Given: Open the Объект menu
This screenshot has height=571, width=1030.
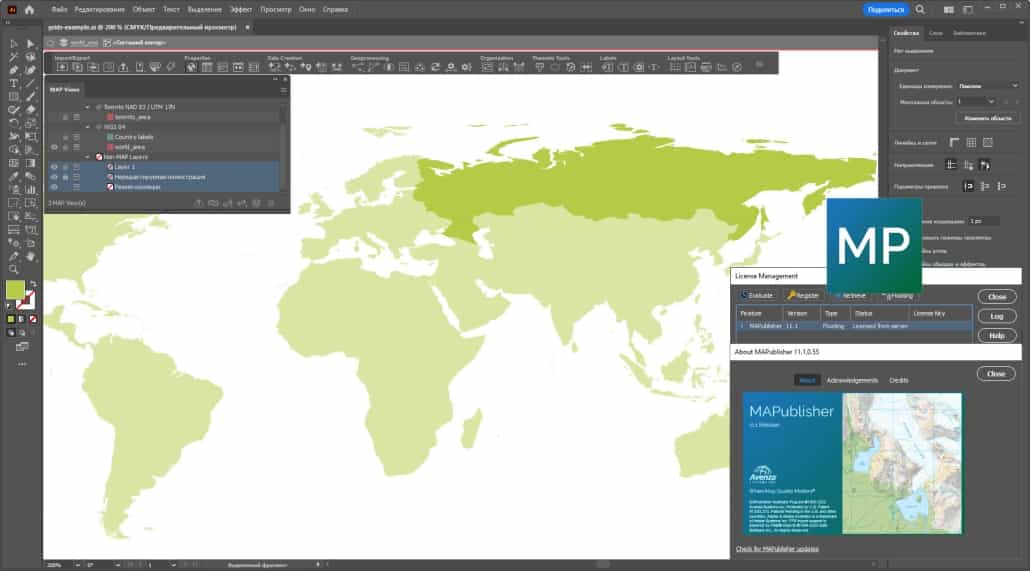Looking at the screenshot, I should pos(143,10).
